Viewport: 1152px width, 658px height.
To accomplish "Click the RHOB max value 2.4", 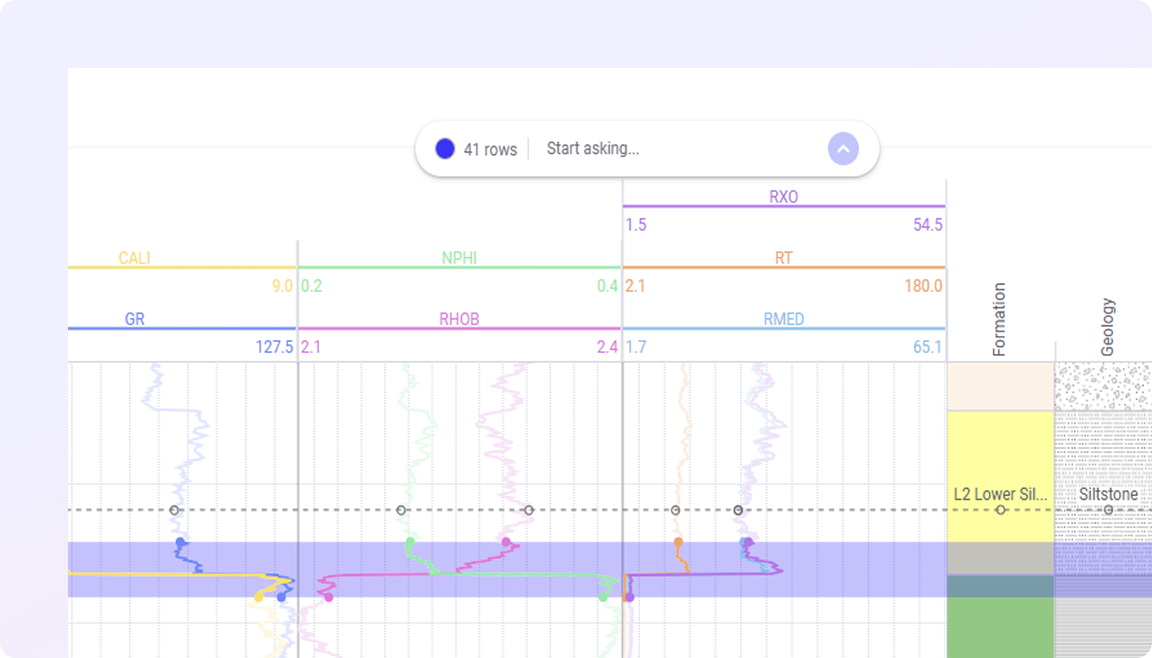I will click(x=607, y=347).
